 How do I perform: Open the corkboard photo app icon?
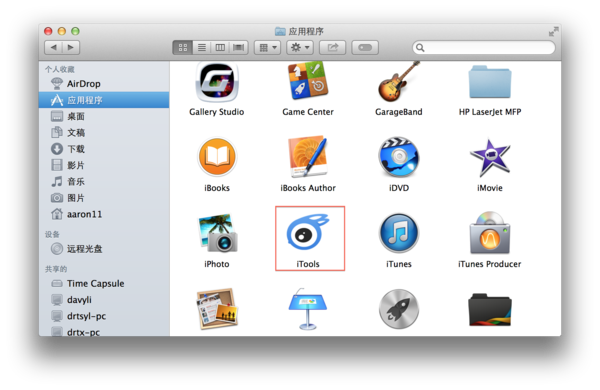pyautogui.click(x=217, y=309)
